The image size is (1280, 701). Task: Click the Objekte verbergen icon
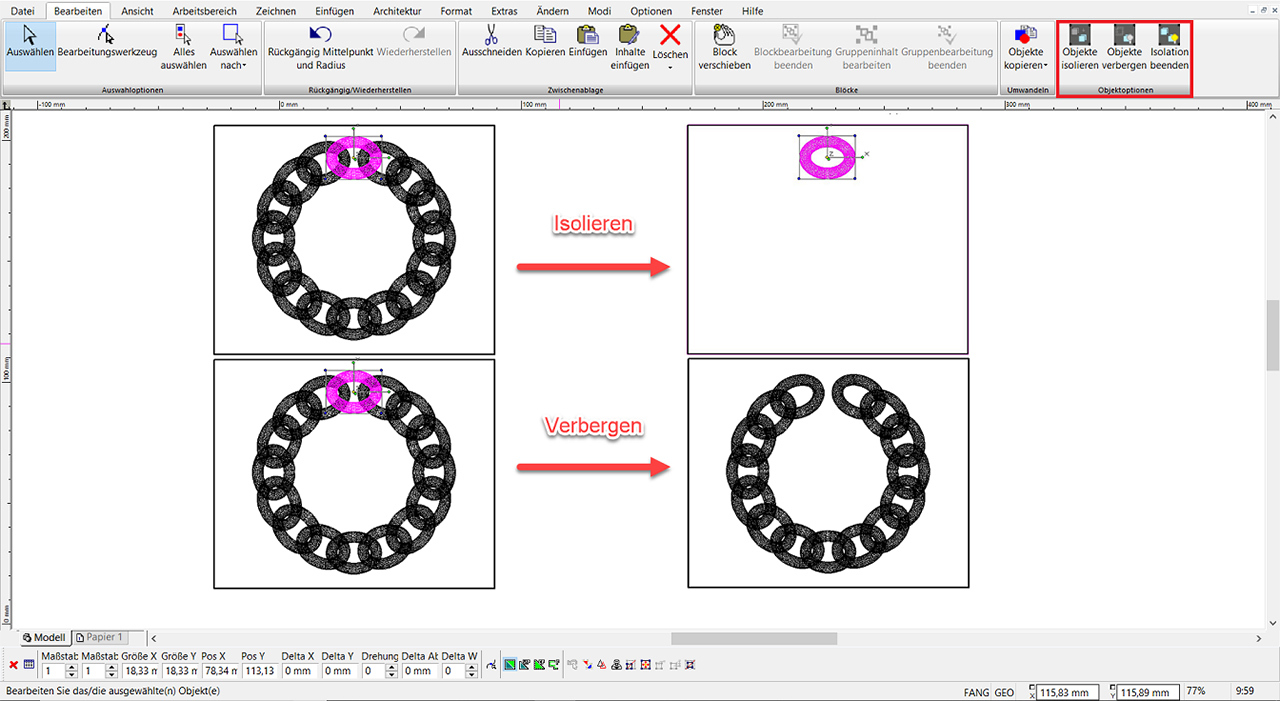pos(1124,36)
